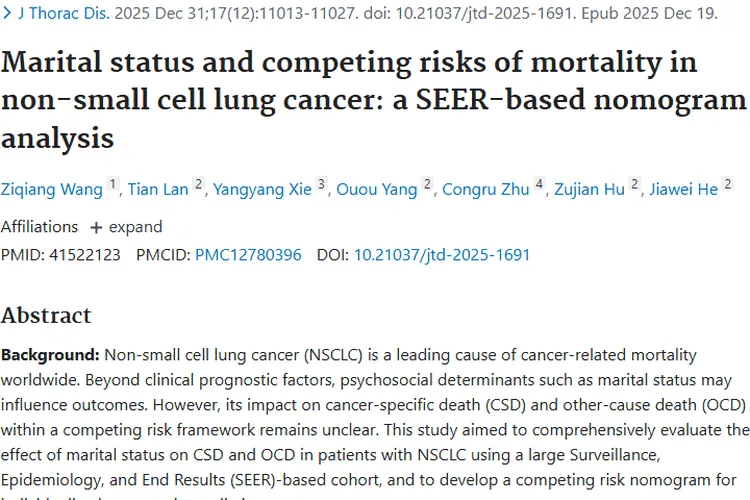
Task: Click the Abstract section heading
Action: 46,315
